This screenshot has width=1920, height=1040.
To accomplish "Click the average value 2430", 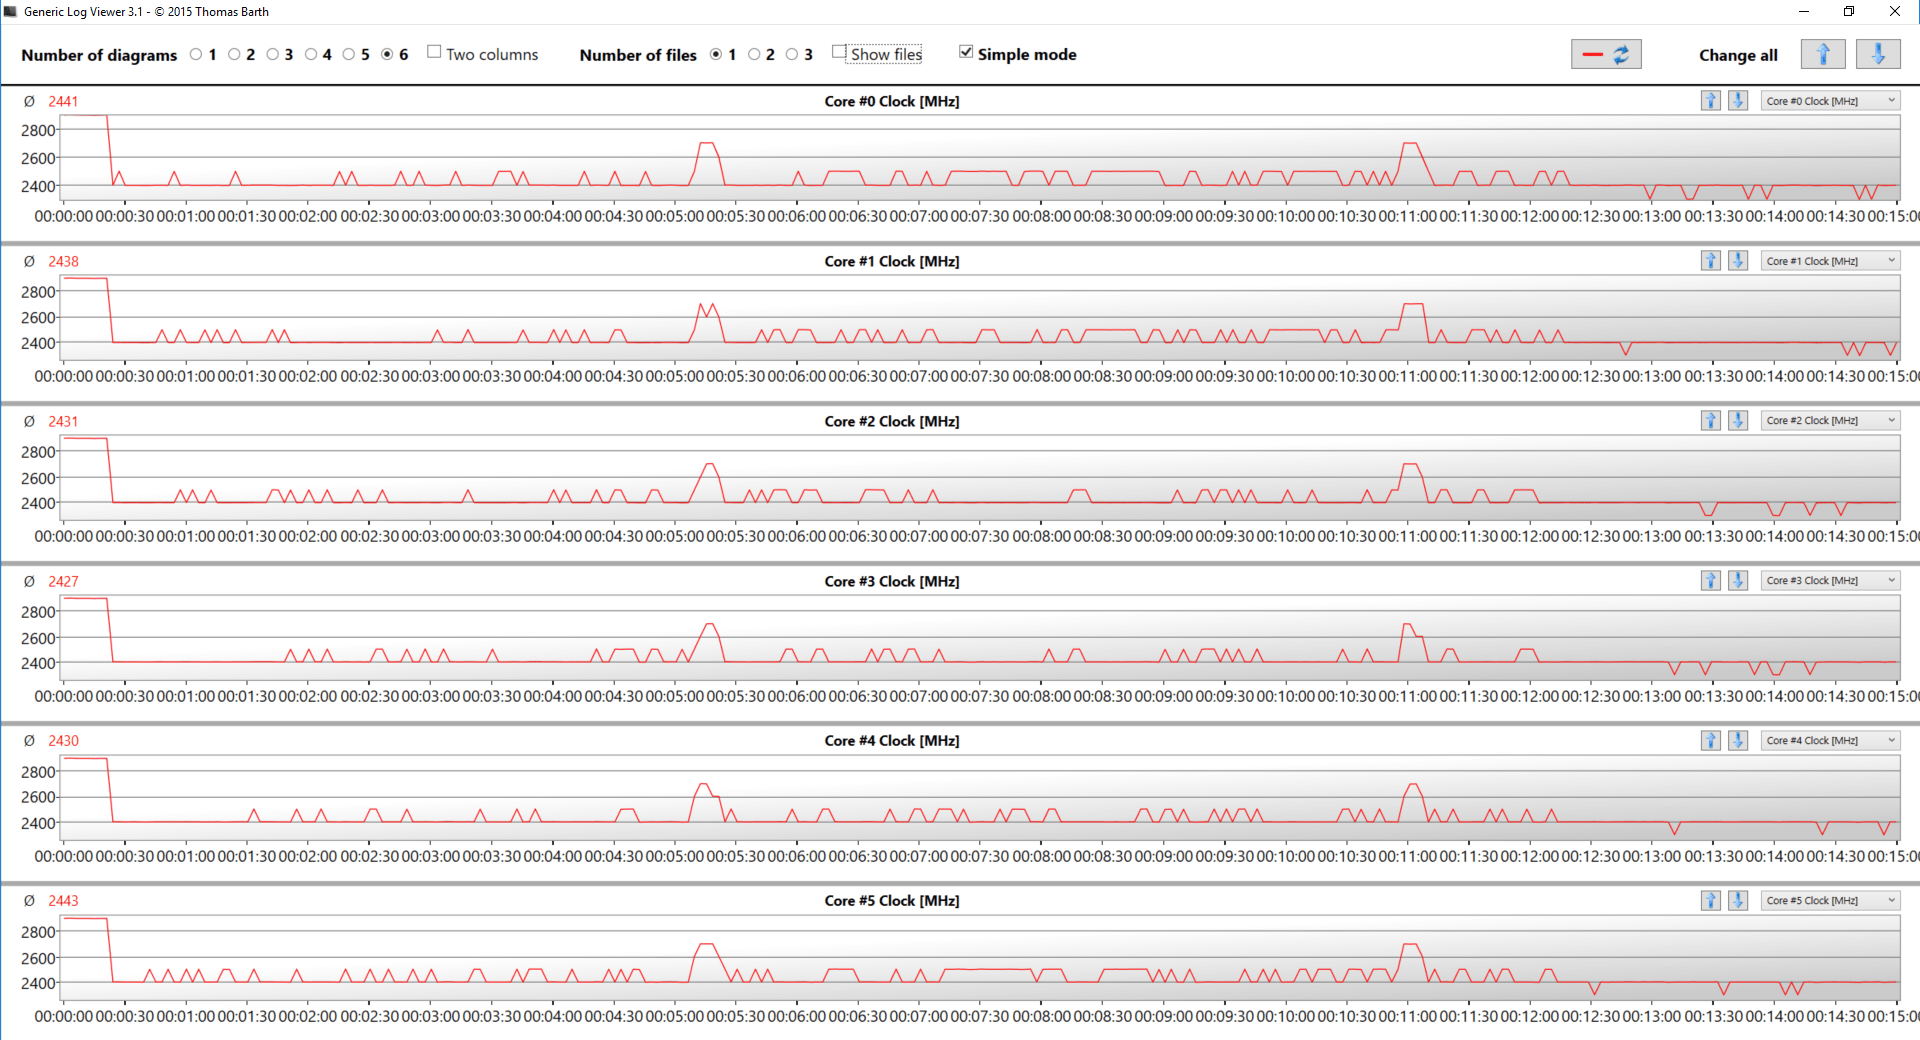I will (x=63, y=740).
